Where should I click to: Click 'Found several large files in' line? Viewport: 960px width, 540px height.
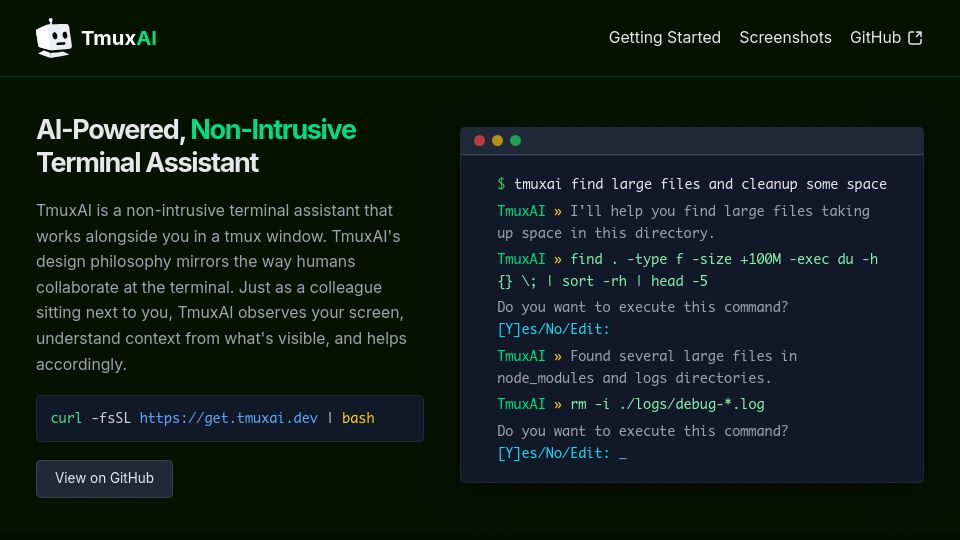pyautogui.click(x=647, y=356)
